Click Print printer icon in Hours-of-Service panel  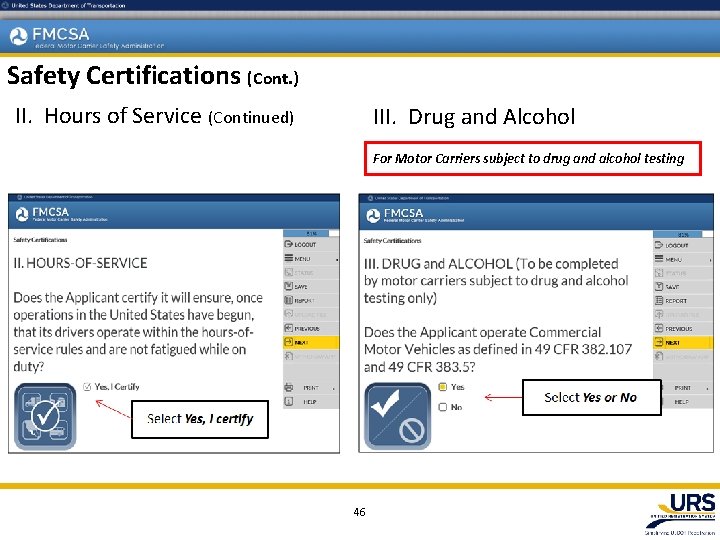coord(288,387)
